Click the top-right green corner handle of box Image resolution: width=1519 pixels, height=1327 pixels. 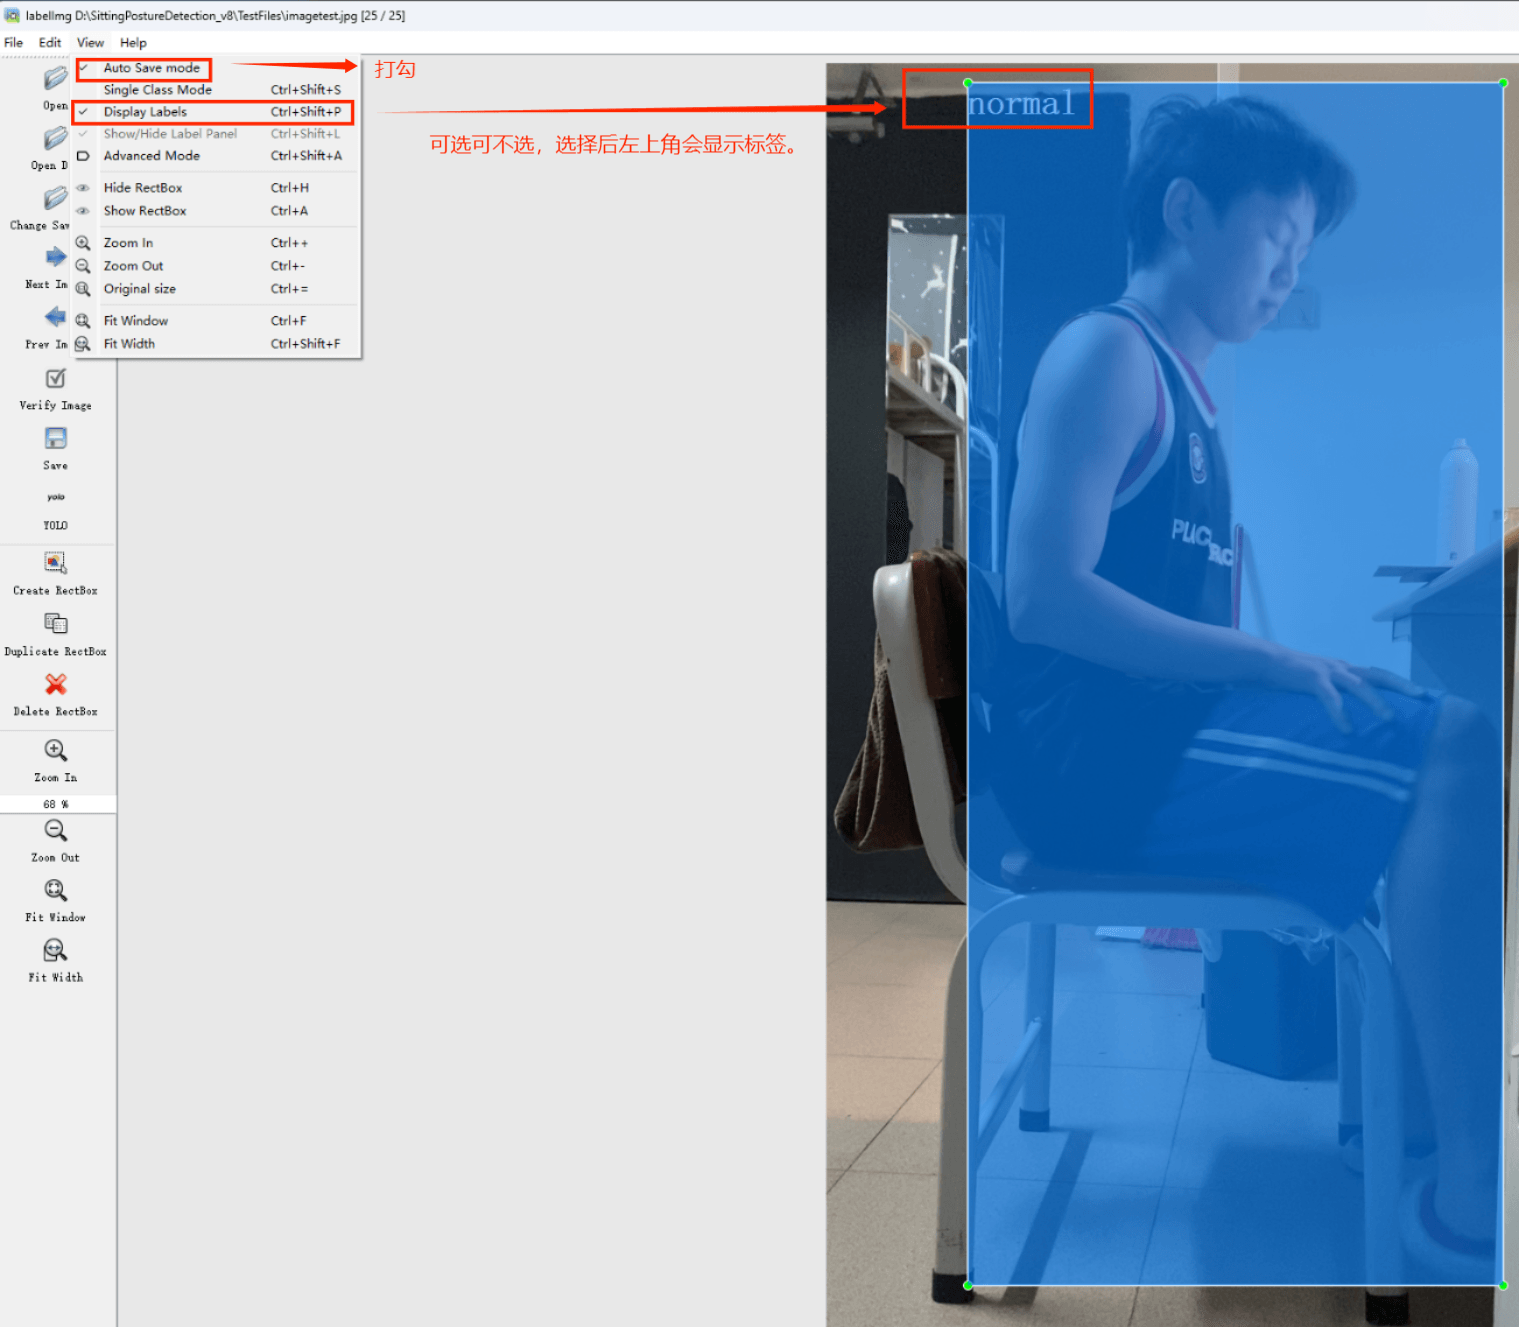(1502, 83)
